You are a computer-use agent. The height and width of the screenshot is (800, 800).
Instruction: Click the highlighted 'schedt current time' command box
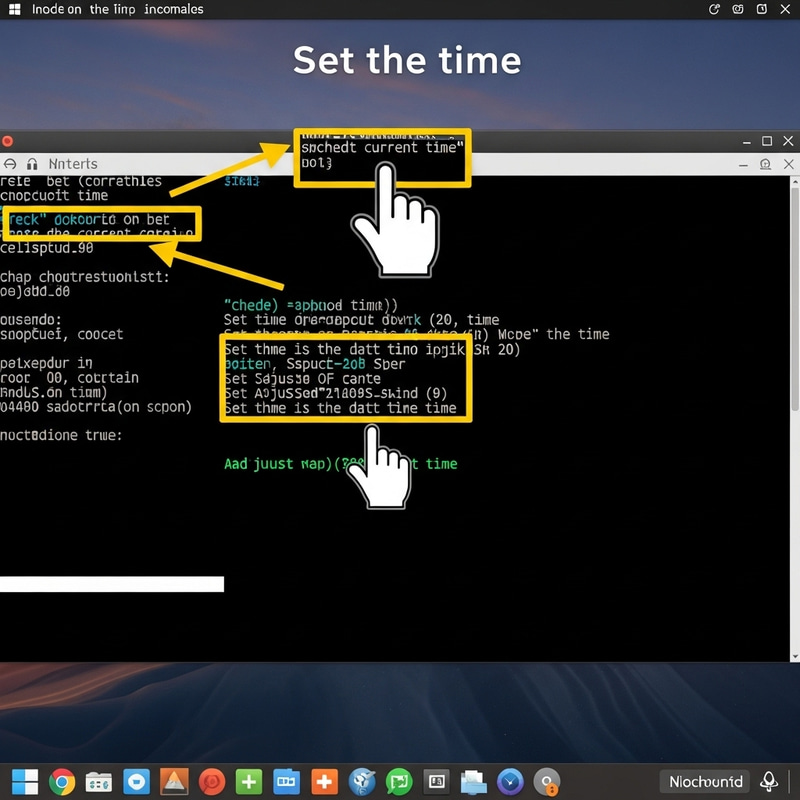(381, 156)
